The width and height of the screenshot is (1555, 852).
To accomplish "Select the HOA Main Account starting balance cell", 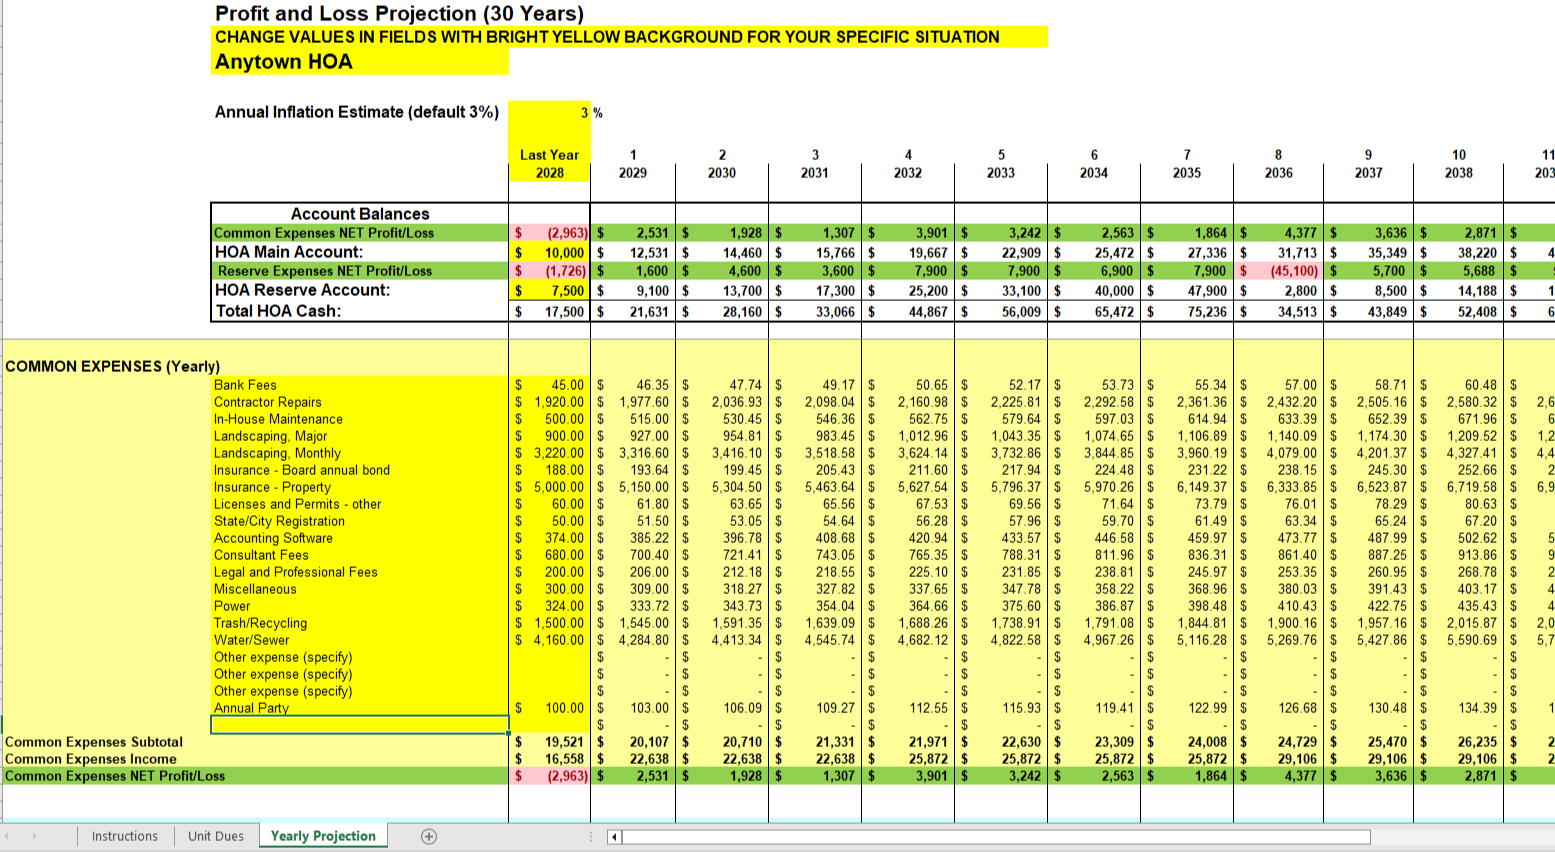I will tap(550, 251).
